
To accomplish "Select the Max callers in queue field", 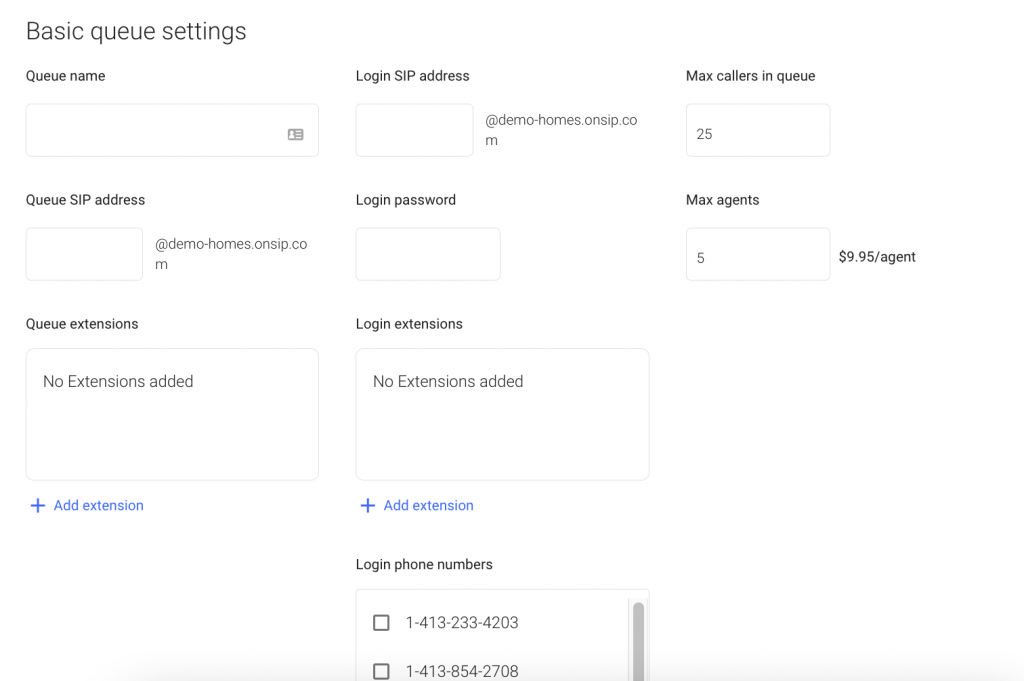I will coord(757,130).
